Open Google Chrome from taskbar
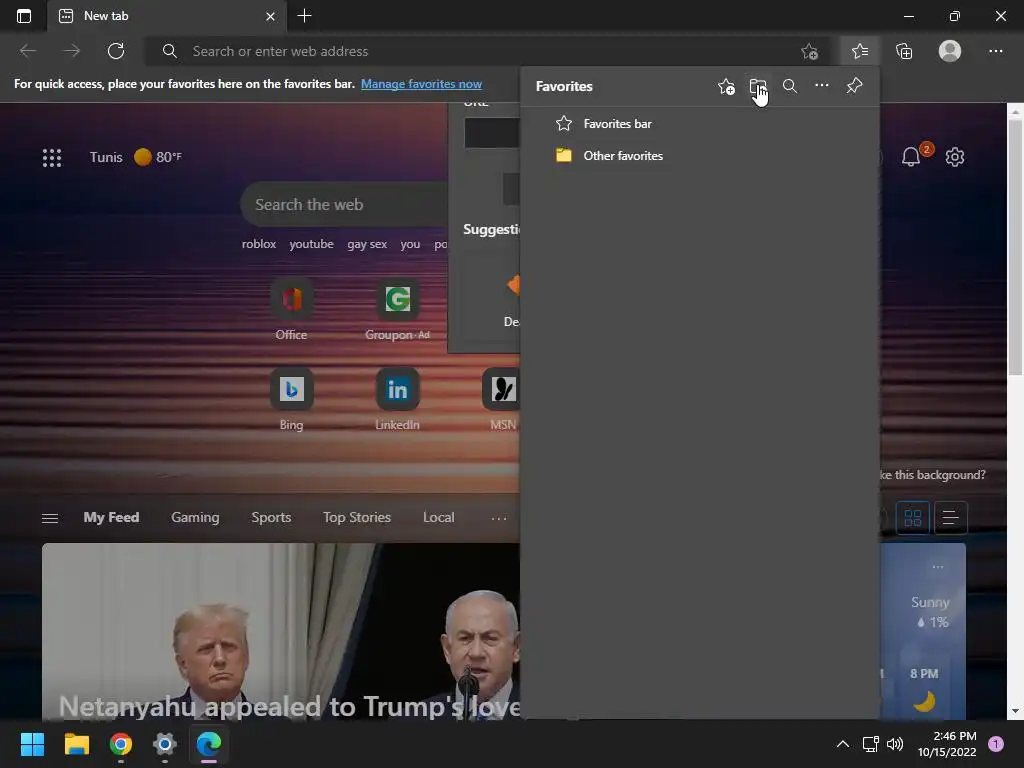 (121, 744)
